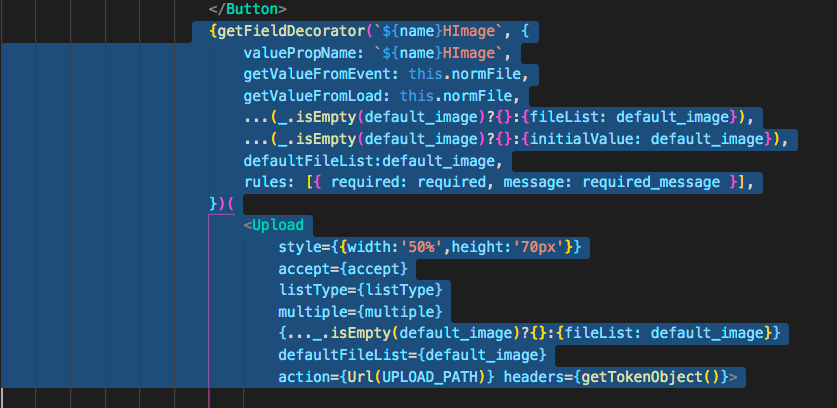The height and width of the screenshot is (408, 837).
Task: Click getFieldDecorator function call
Action: (369, 32)
